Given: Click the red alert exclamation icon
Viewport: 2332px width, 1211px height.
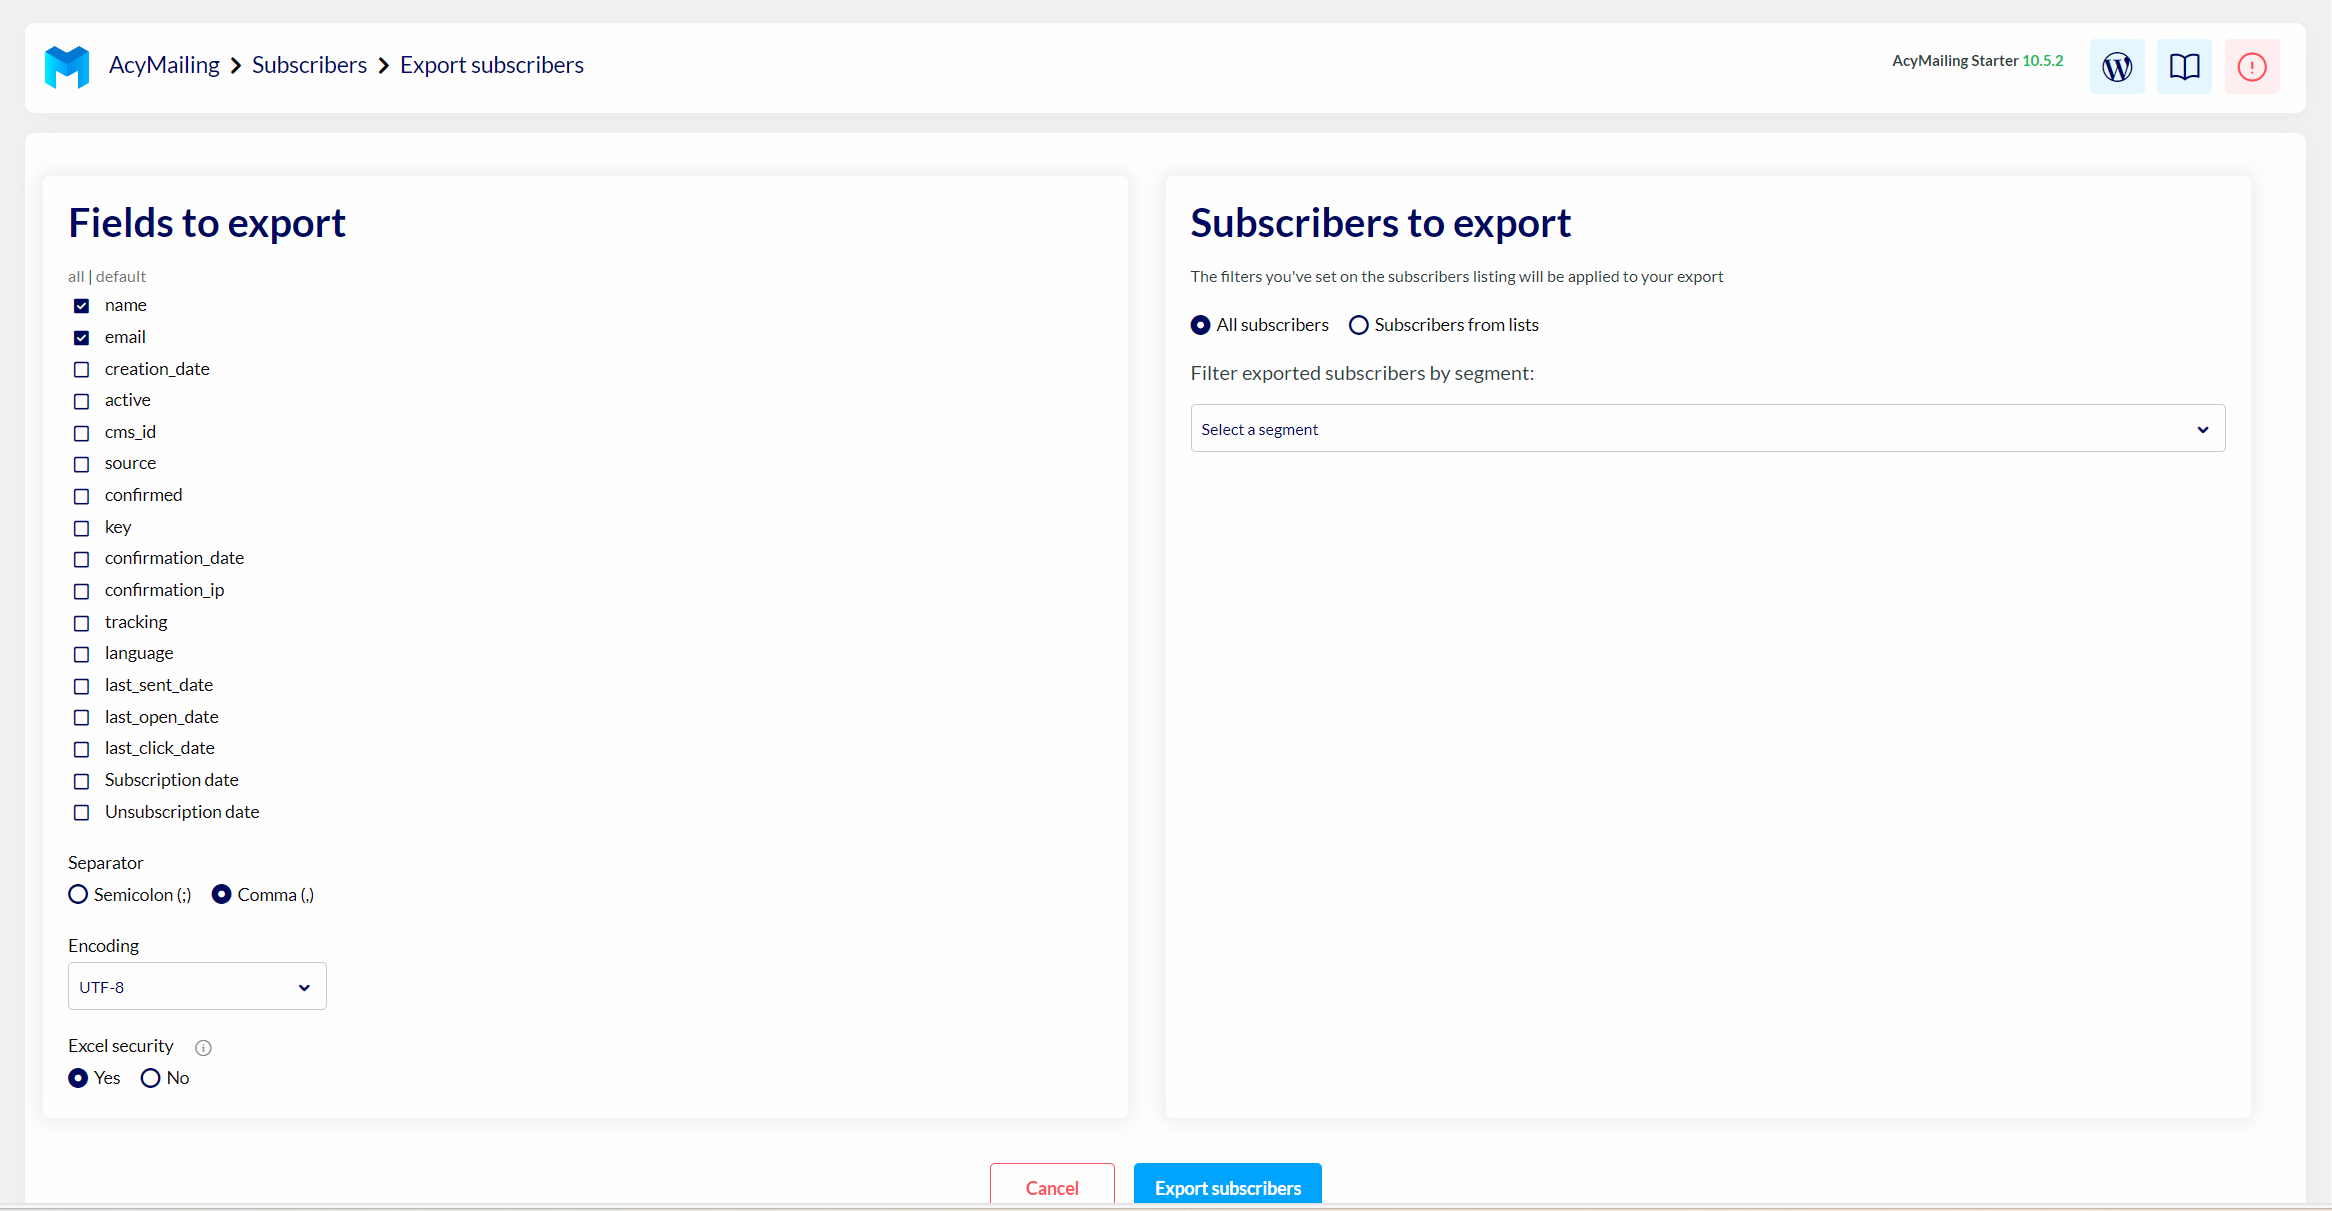Looking at the screenshot, I should 2251,67.
